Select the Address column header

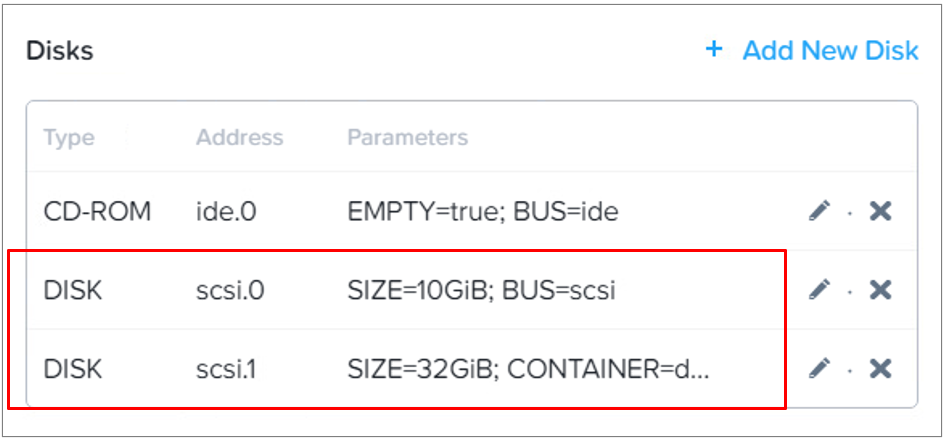tap(240, 137)
